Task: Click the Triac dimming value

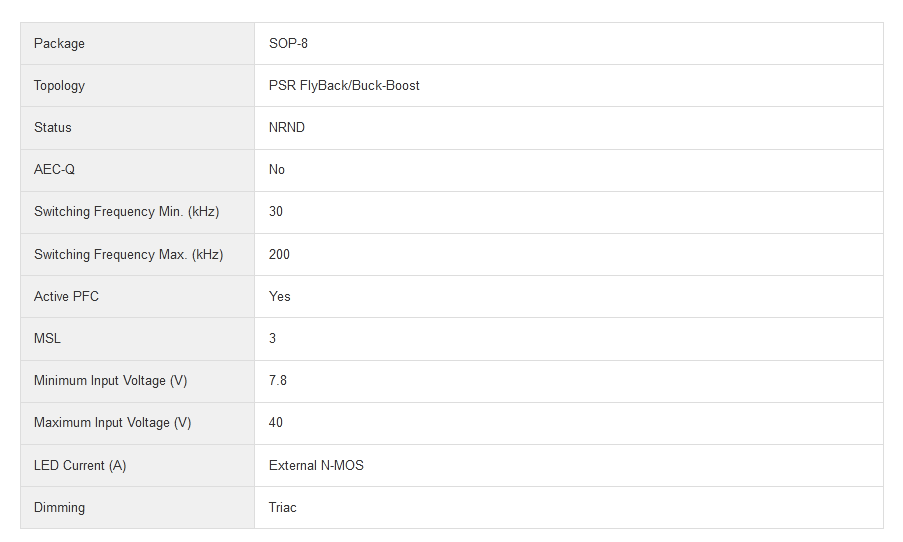Action: [x=283, y=507]
